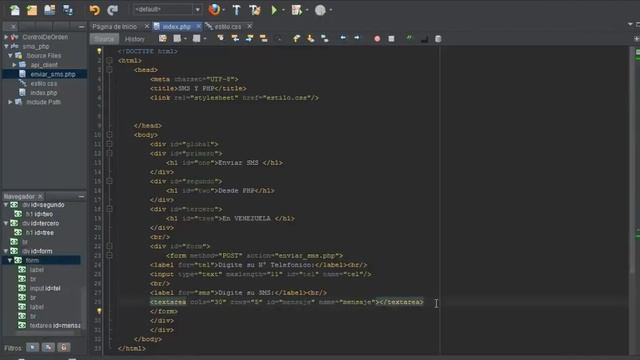Switch to the Source view button
This screenshot has height=360, width=640.
tap(104, 39)
